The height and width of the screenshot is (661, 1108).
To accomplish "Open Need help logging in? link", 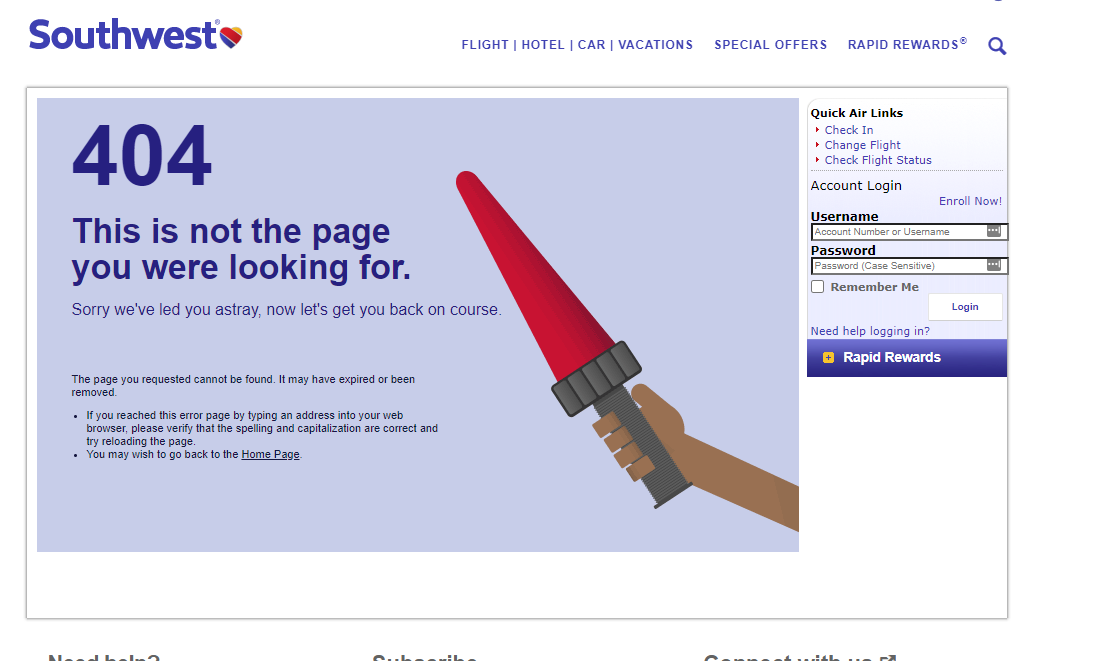I will coord(869,331).
